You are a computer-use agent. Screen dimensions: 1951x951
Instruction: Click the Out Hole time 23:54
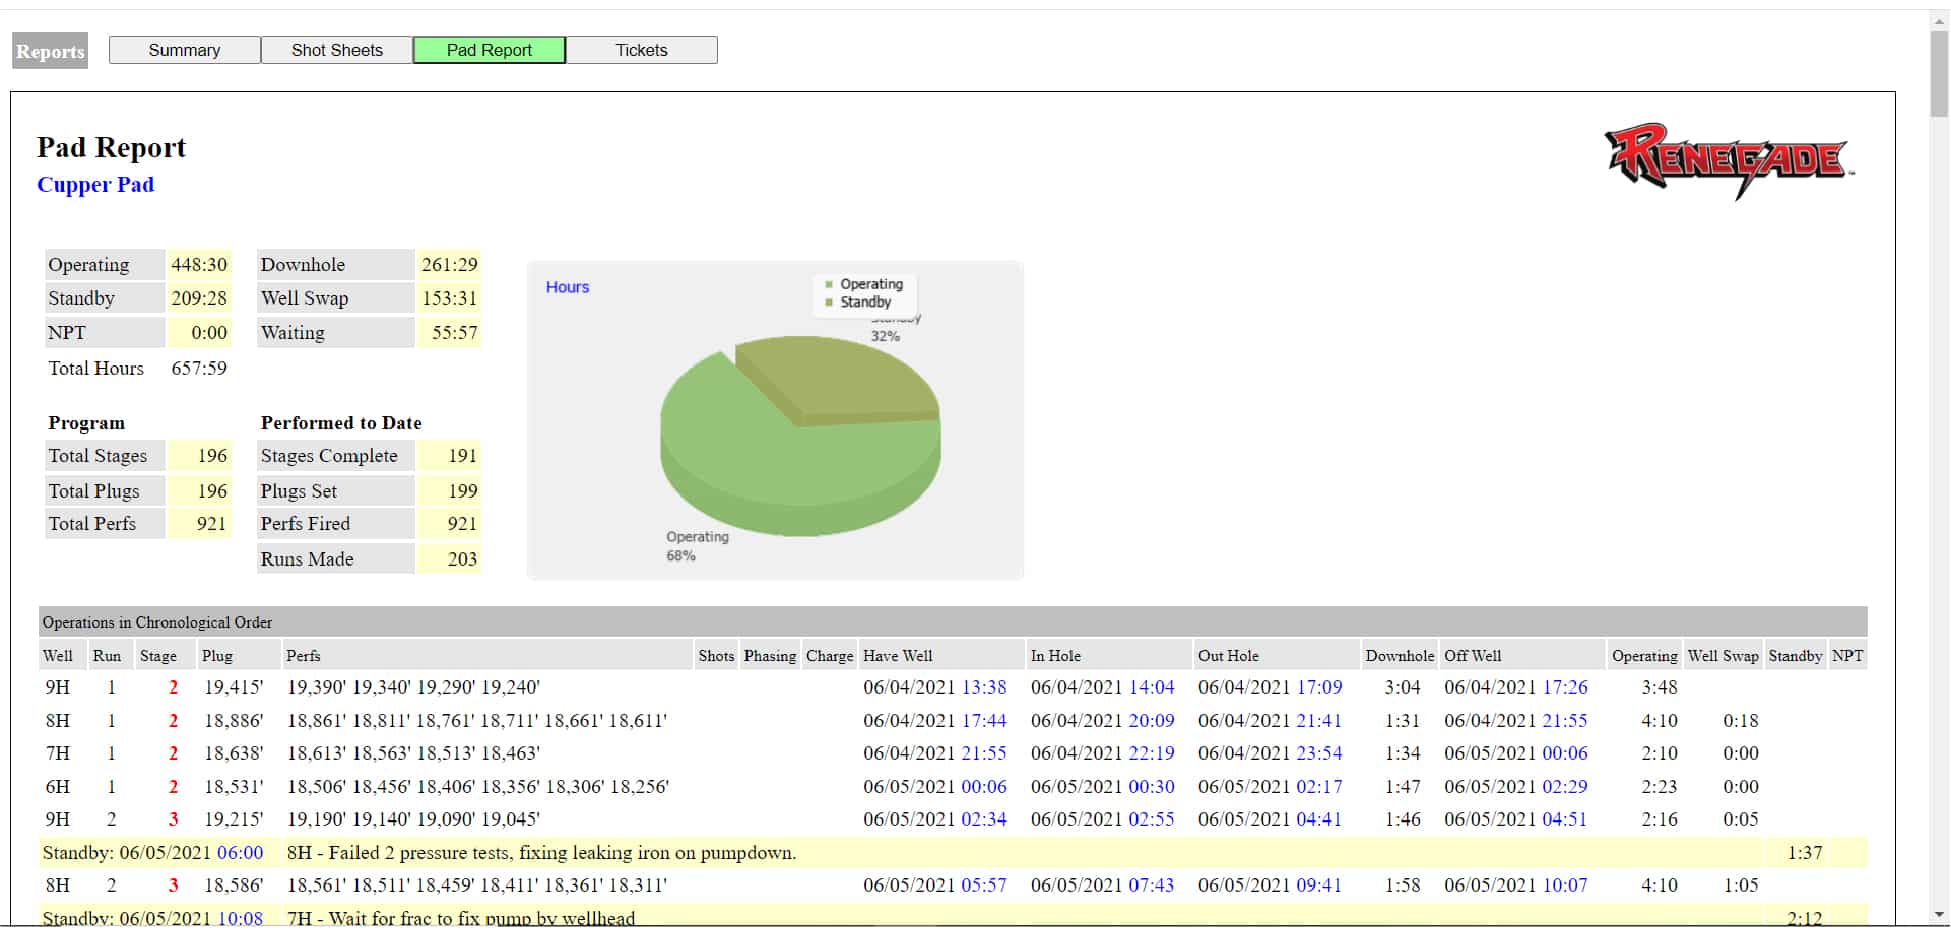pos(1319,754)
